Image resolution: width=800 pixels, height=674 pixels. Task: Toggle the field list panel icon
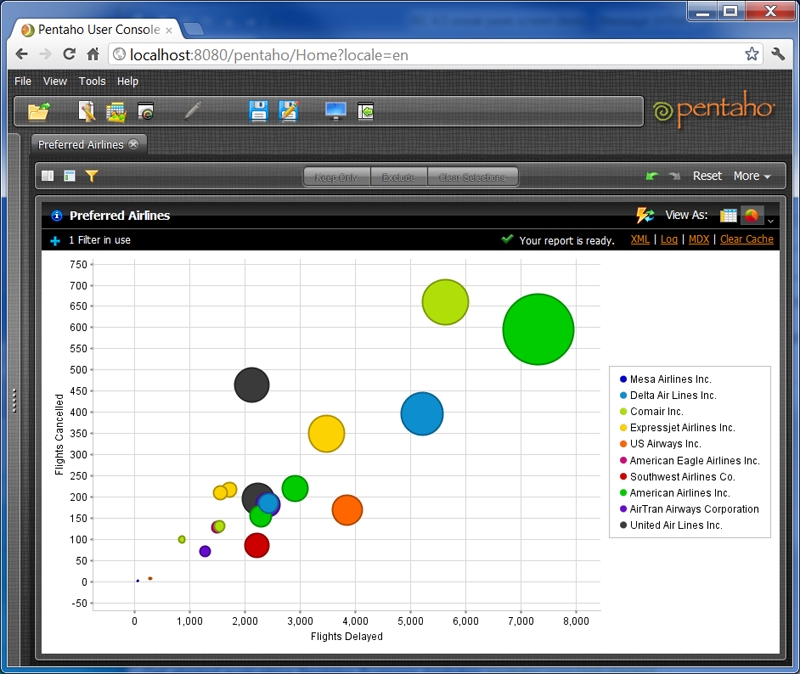47,176
